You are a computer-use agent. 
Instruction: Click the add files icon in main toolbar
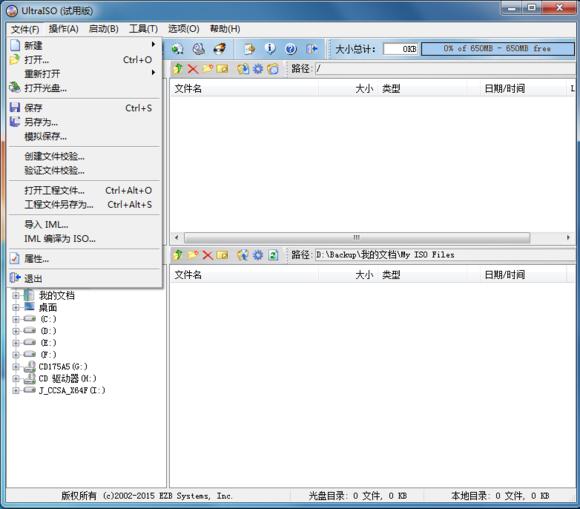pyautogui.click(x=249, y=49)
